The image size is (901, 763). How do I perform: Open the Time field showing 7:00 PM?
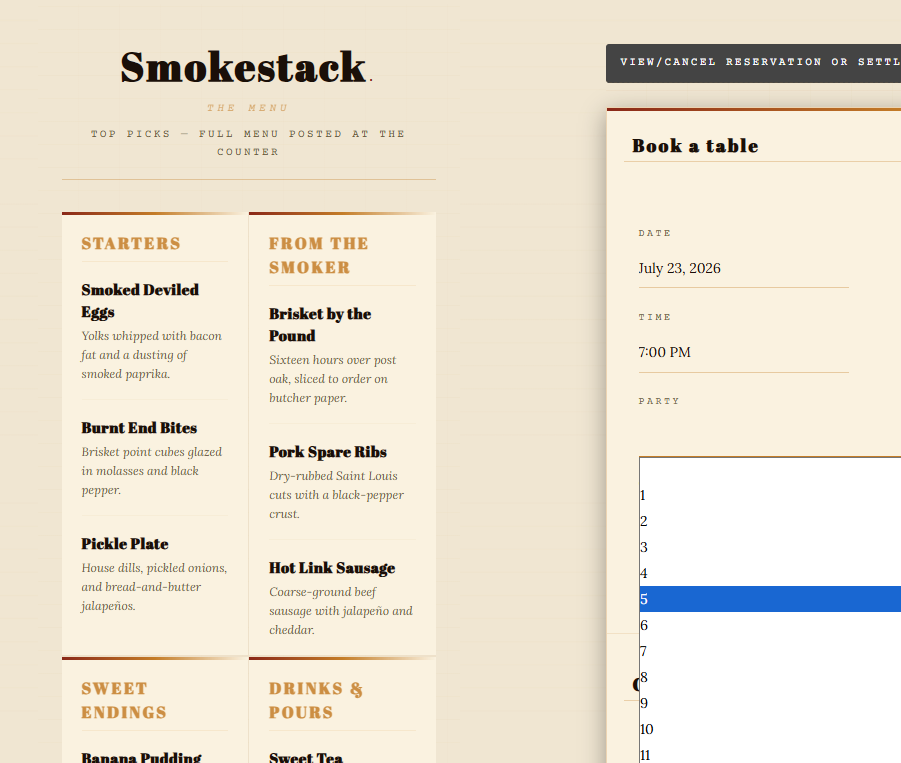tap(744, 352)
